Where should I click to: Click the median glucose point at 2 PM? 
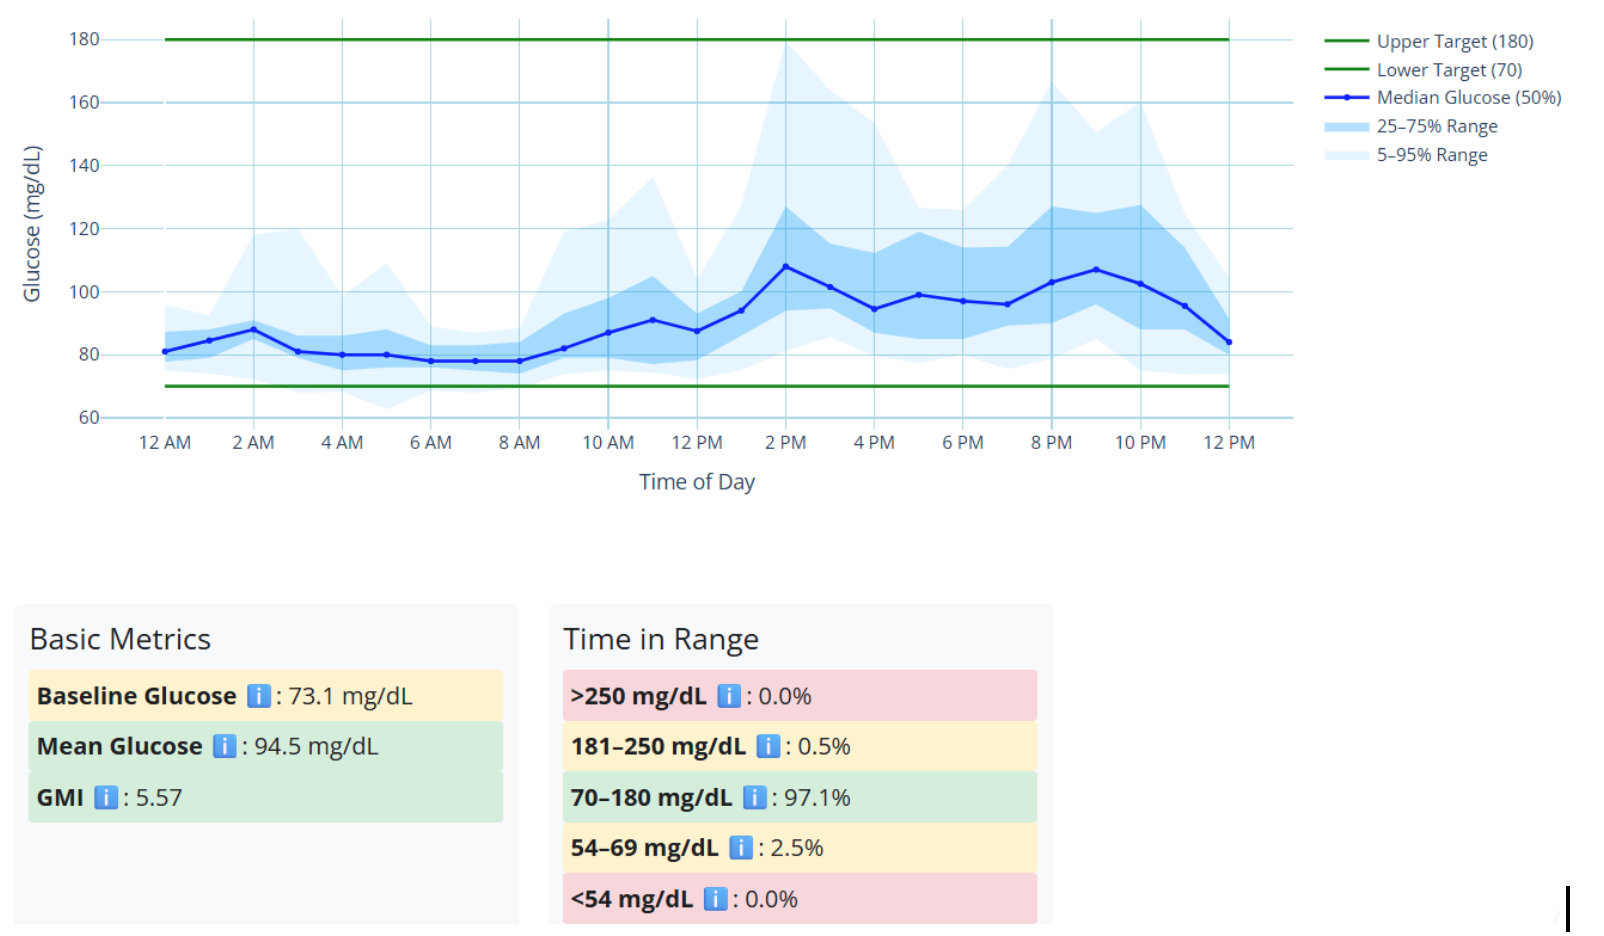pyautogui.click(x=786, y=267)
